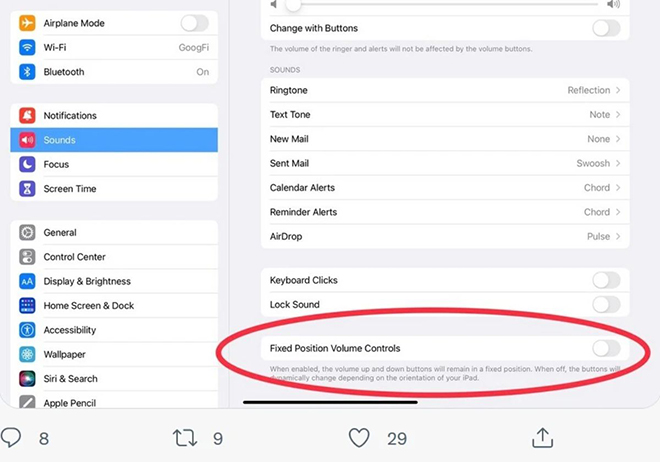Click the tweet reply bubble icon
This screenshot has height=462, width=660.
point(12,438)
